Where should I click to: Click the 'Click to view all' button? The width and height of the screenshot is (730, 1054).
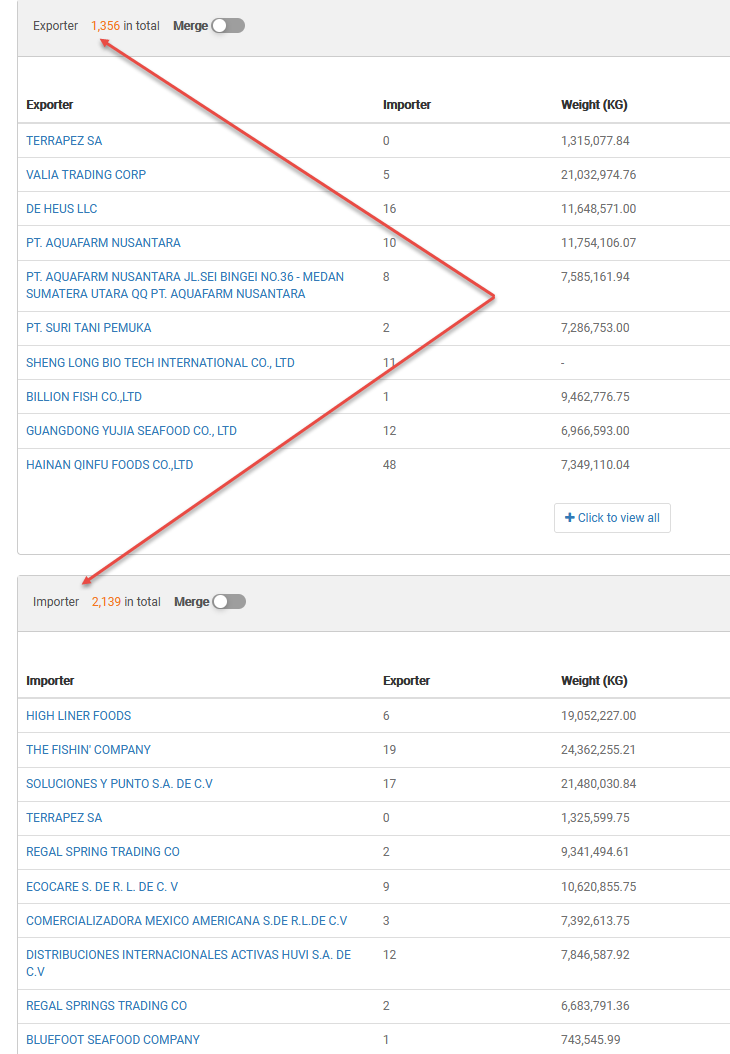coord(612,518)
